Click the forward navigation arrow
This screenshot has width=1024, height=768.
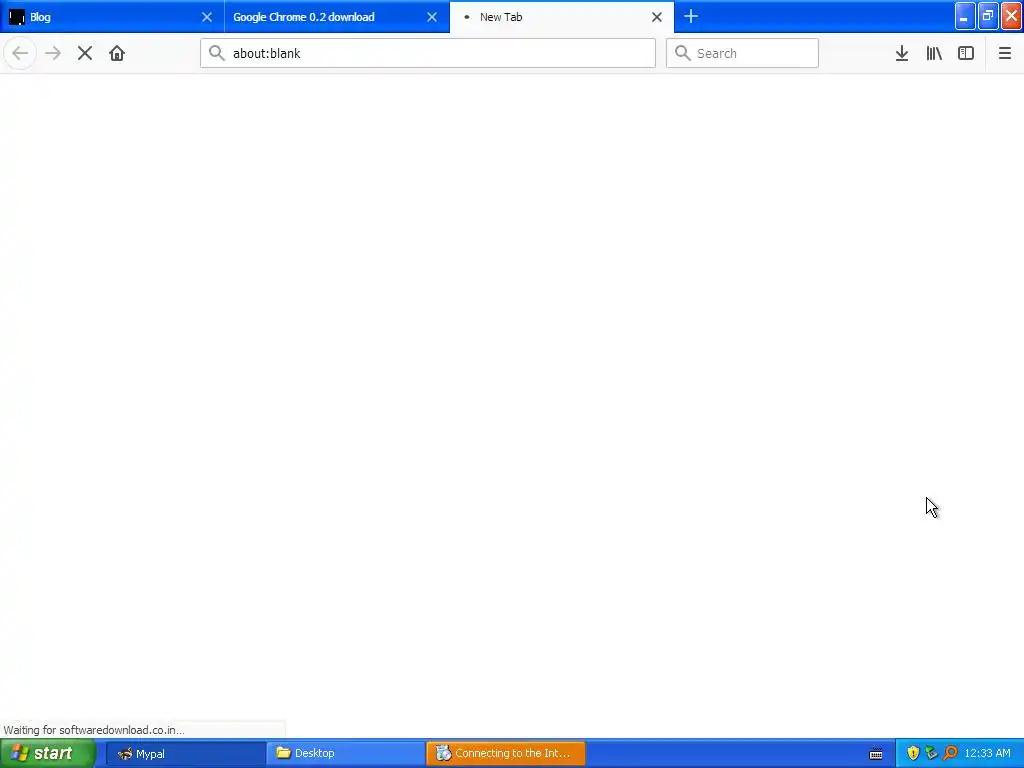(x=53, y=53)
